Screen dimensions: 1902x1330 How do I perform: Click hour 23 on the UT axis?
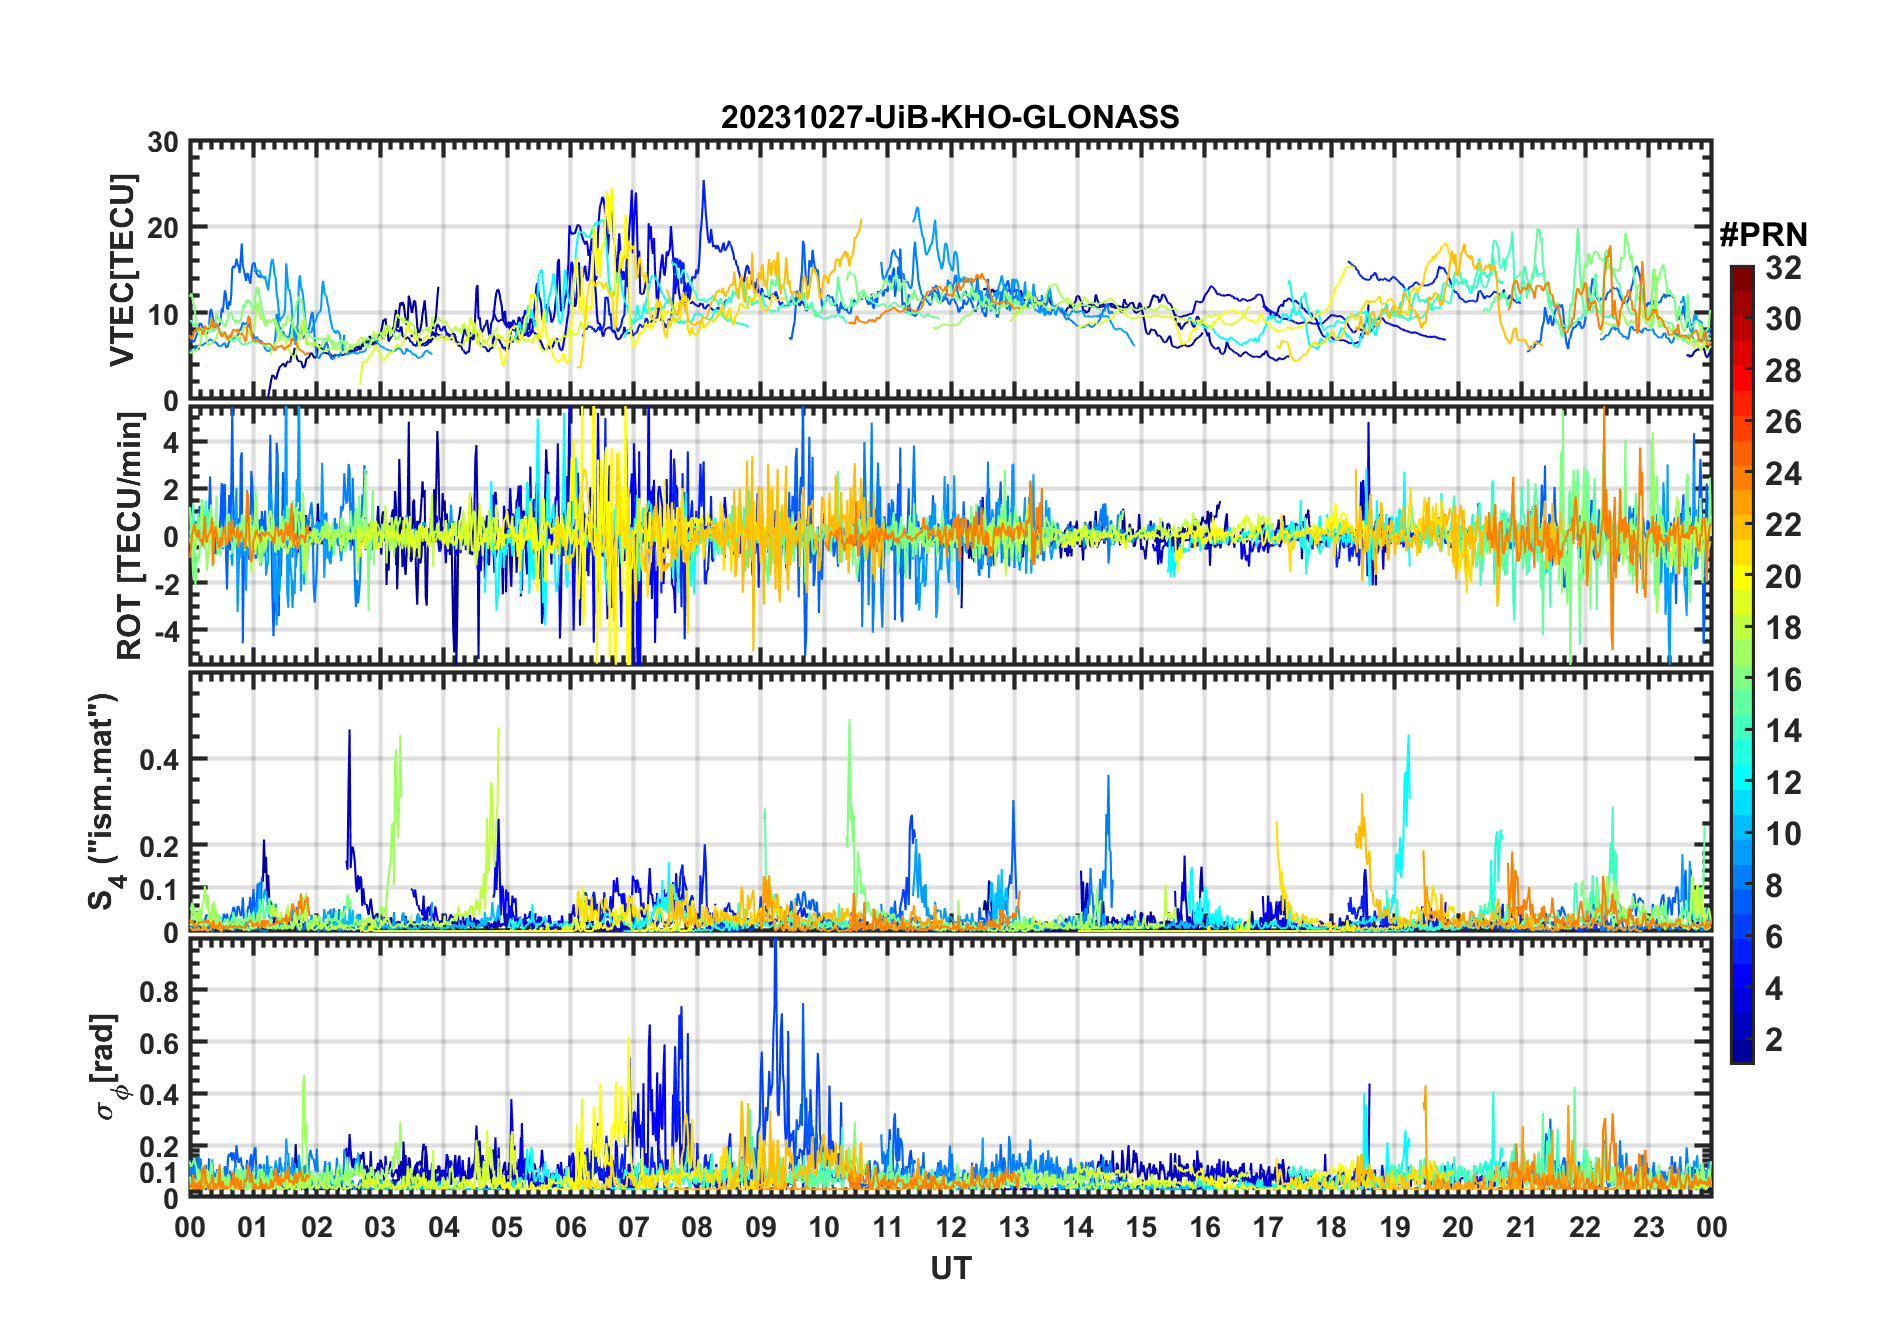pyautogui.click(x=1648, y=1227)
